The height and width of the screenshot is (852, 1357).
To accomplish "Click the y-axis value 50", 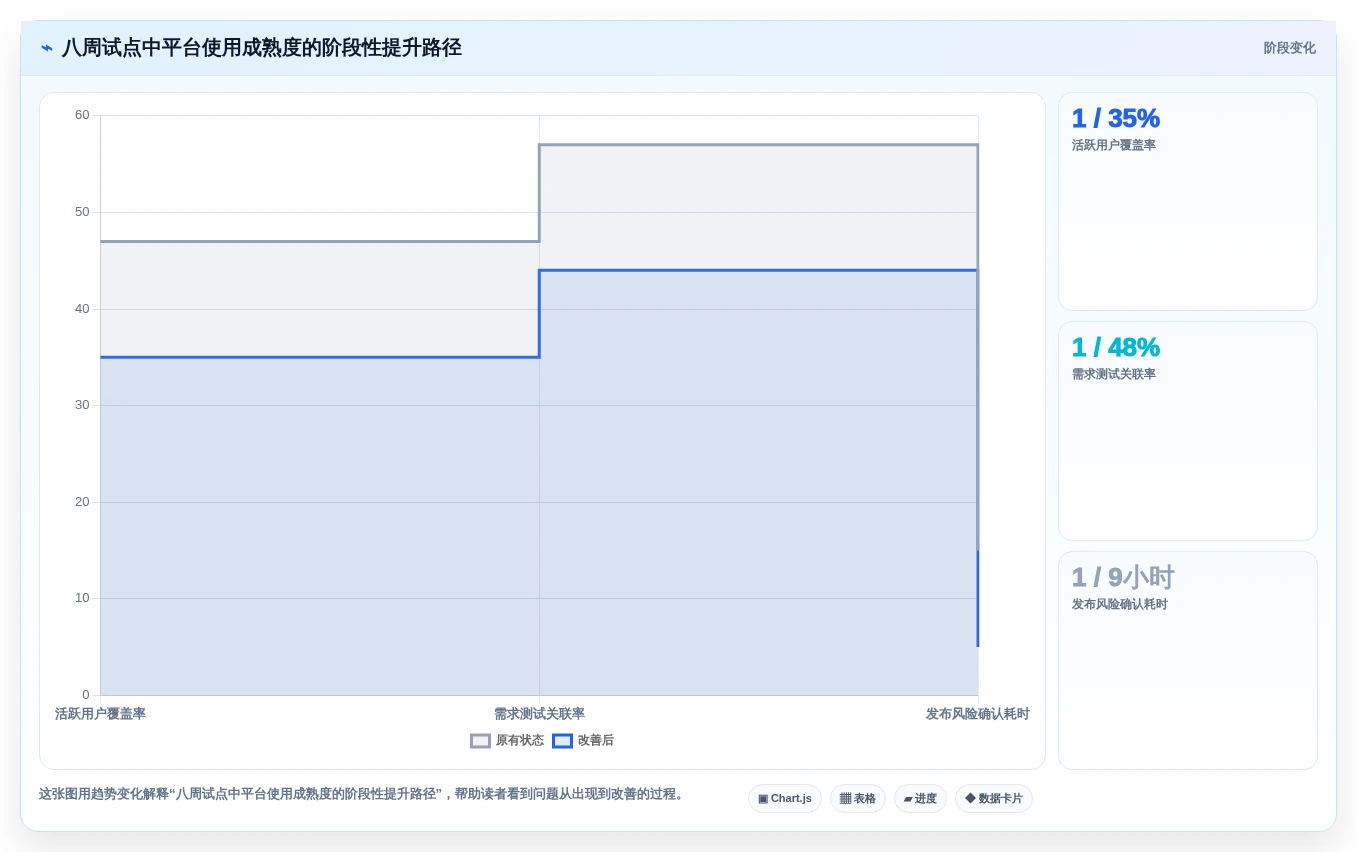I will point(82,212).
